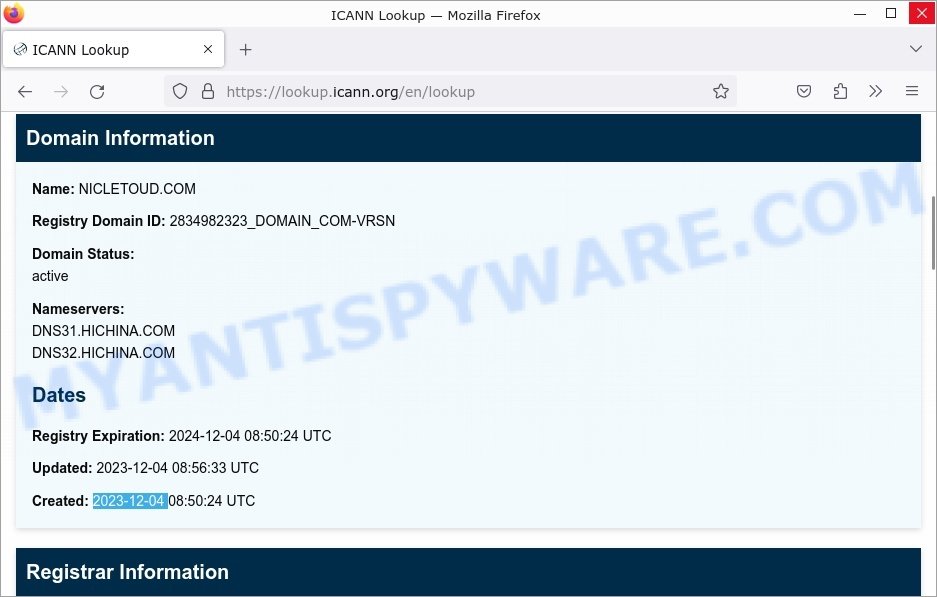The image size is (937, 597).
Task: Click nameserver DNS32.HICHINA.COM
Action: point(103,353)
